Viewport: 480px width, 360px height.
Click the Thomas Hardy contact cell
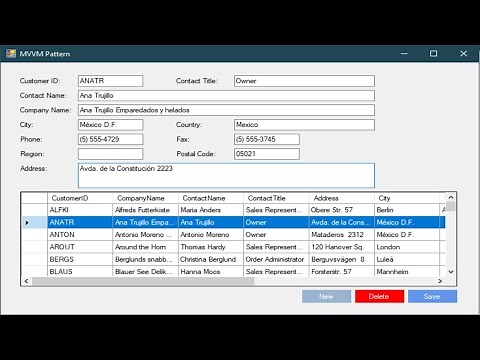211,247
